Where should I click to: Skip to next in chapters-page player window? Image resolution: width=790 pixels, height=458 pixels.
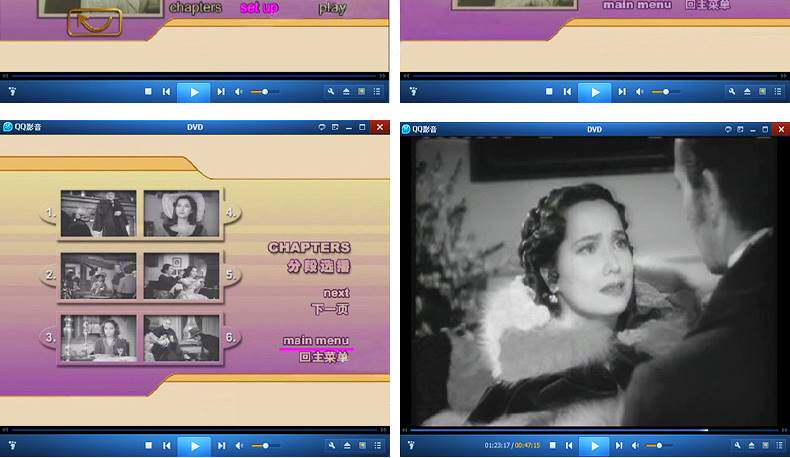pyautogui.click(x=221, y=445)
